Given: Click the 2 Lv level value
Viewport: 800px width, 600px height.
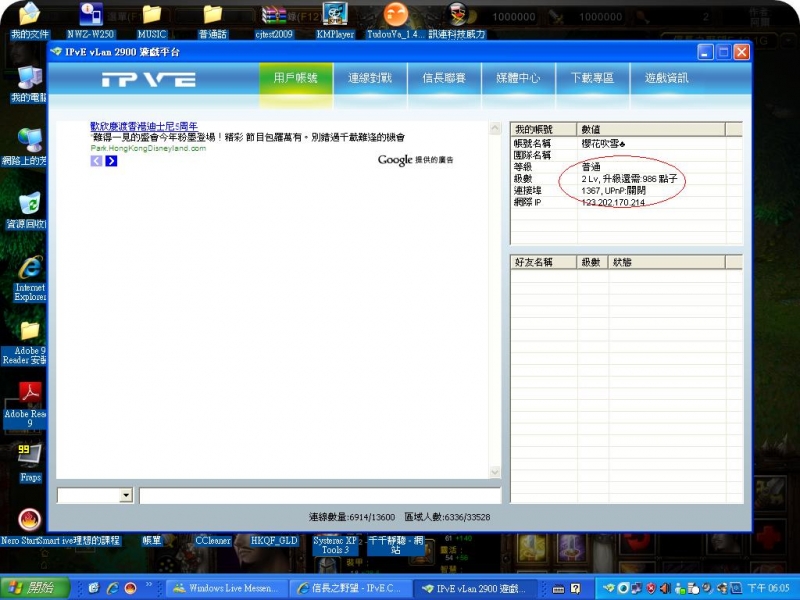Looking at the screenshot, I should pos(629,179).
